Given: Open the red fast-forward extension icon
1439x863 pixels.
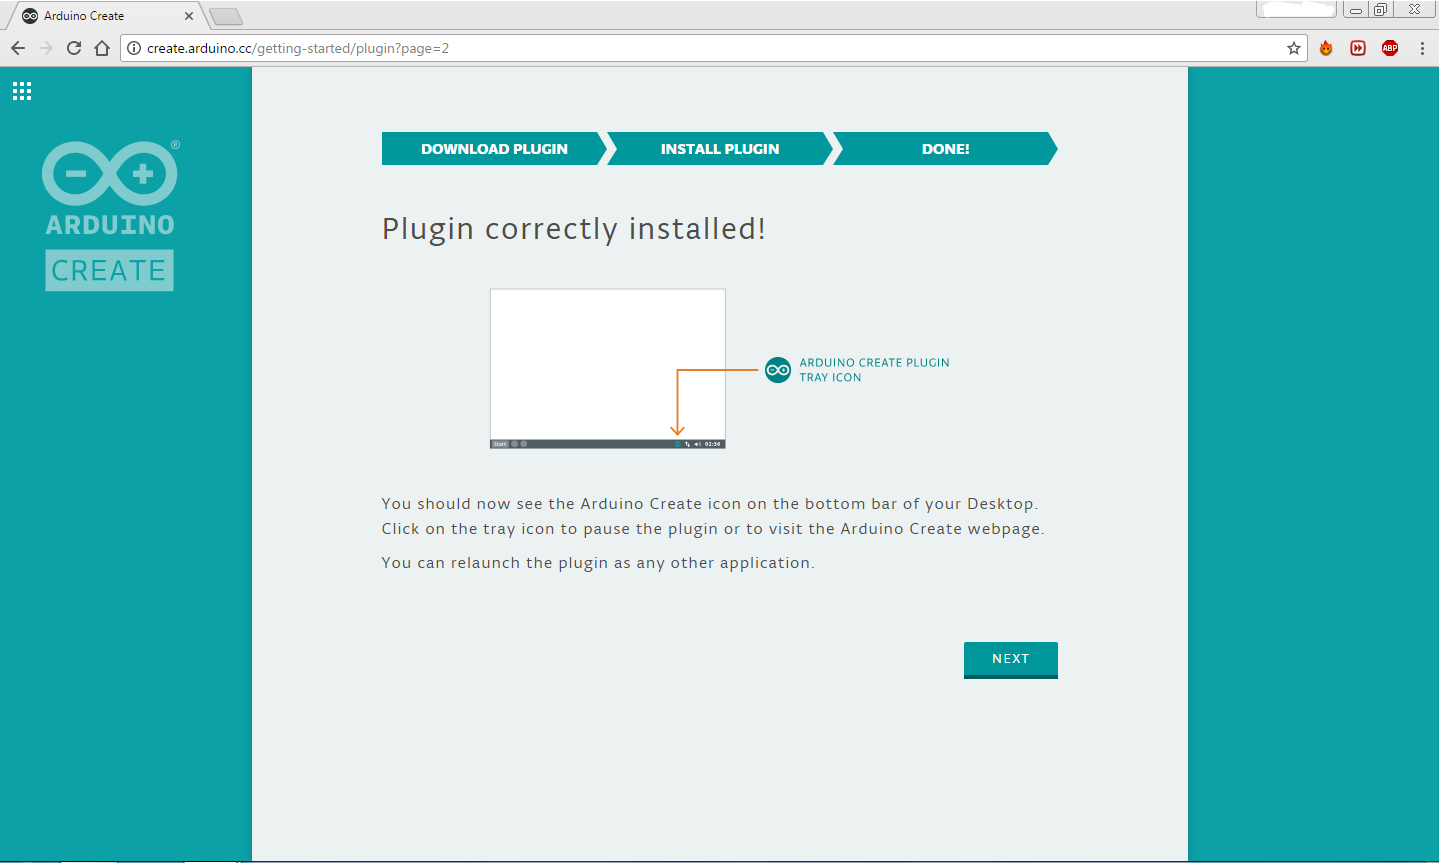Looking at the screenshot, I should (1357, 47).
